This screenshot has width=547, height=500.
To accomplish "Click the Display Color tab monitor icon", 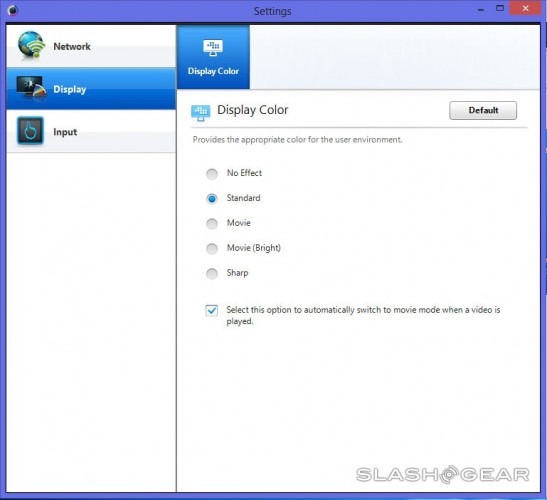I will click(213, 48).
